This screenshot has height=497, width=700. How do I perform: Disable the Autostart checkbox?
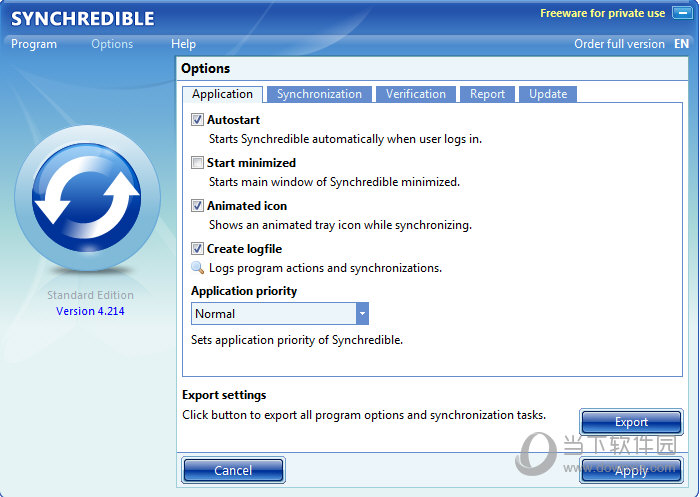click(x=197, y=120)
